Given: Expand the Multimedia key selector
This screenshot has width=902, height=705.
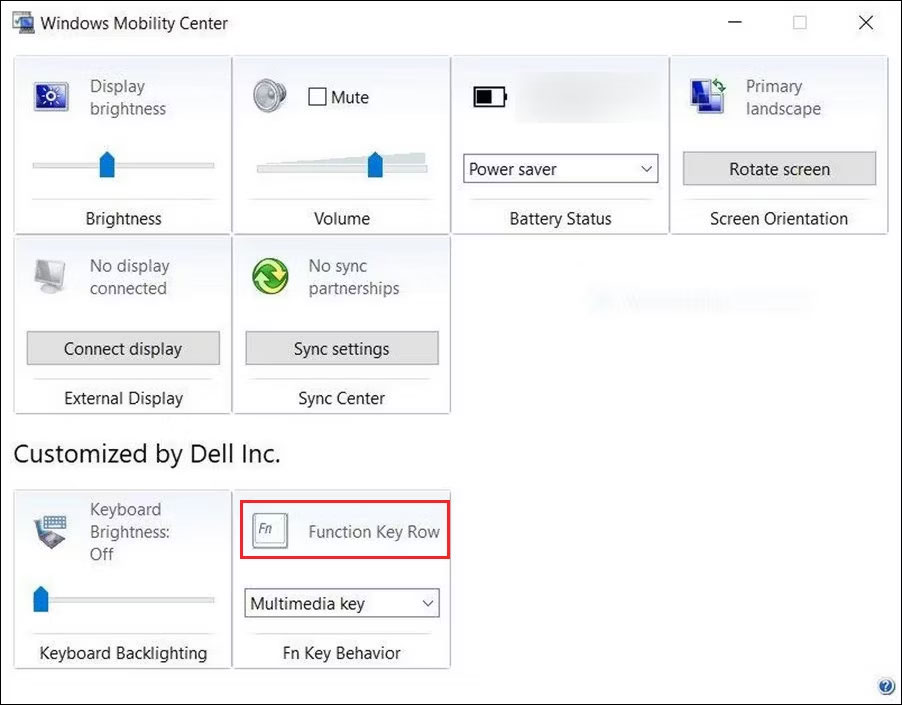Looking at the screenshot, I should click(341, 603).
